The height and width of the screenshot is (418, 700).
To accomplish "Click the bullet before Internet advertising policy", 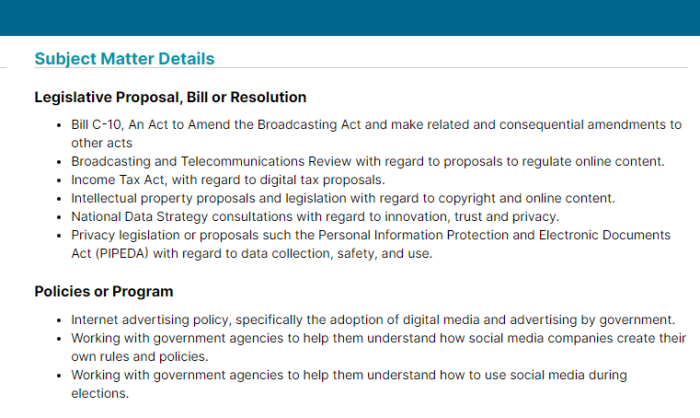I will click(x=59, y=320).
